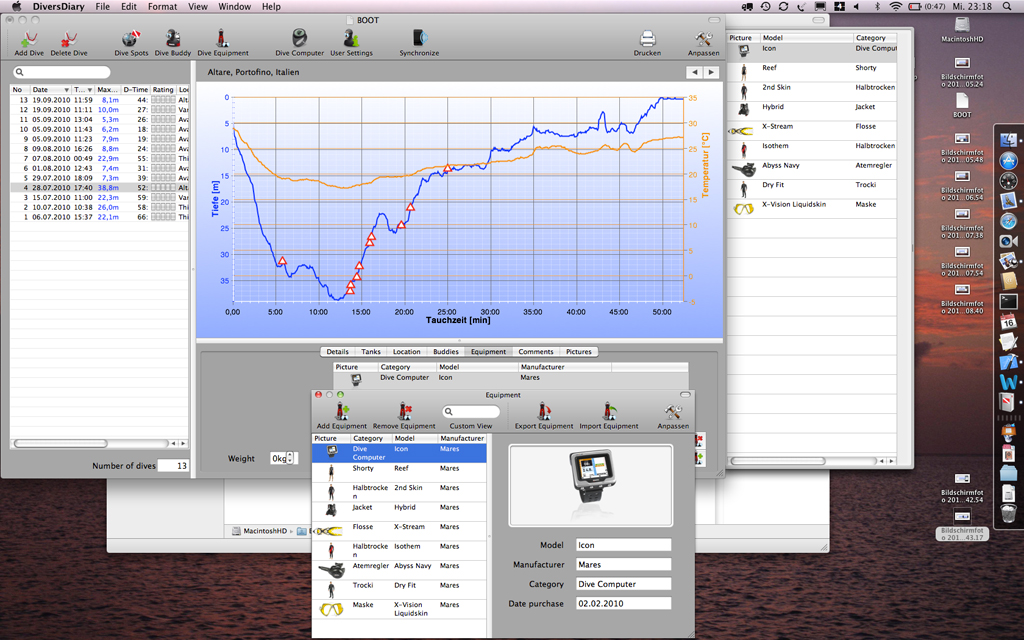Screen dimensions: 1024x640
Task: Click the Manufacturer field containing Mares
Action: 623,564
